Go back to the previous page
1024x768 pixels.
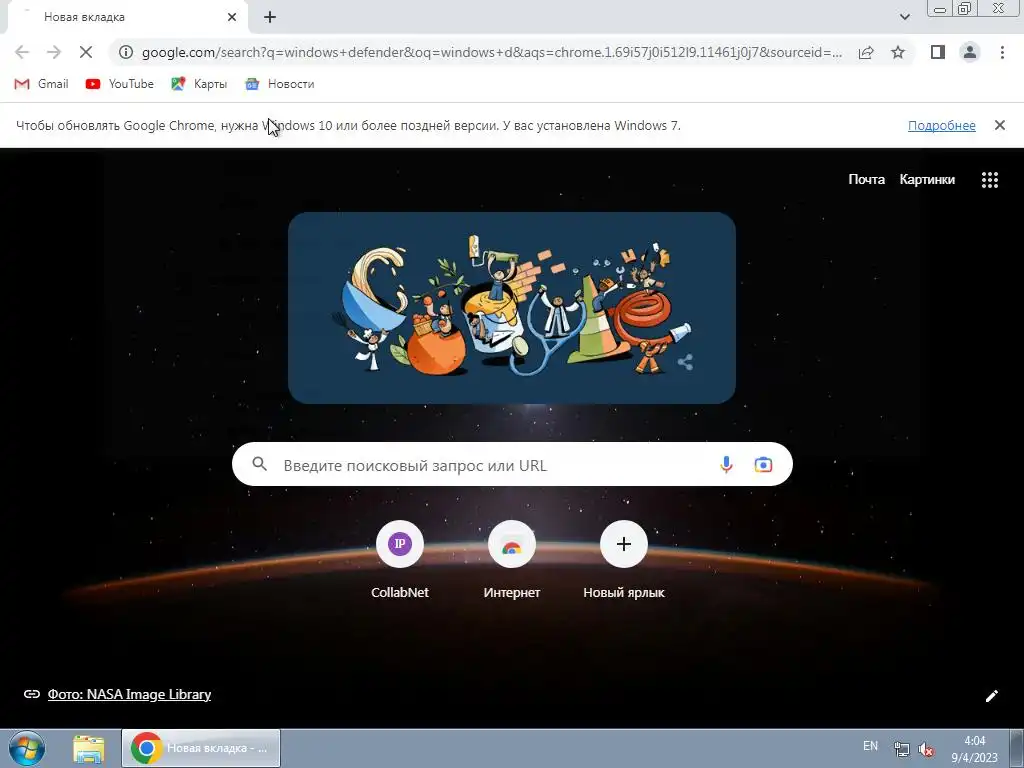pyautogui.click(x=22, y=52)
